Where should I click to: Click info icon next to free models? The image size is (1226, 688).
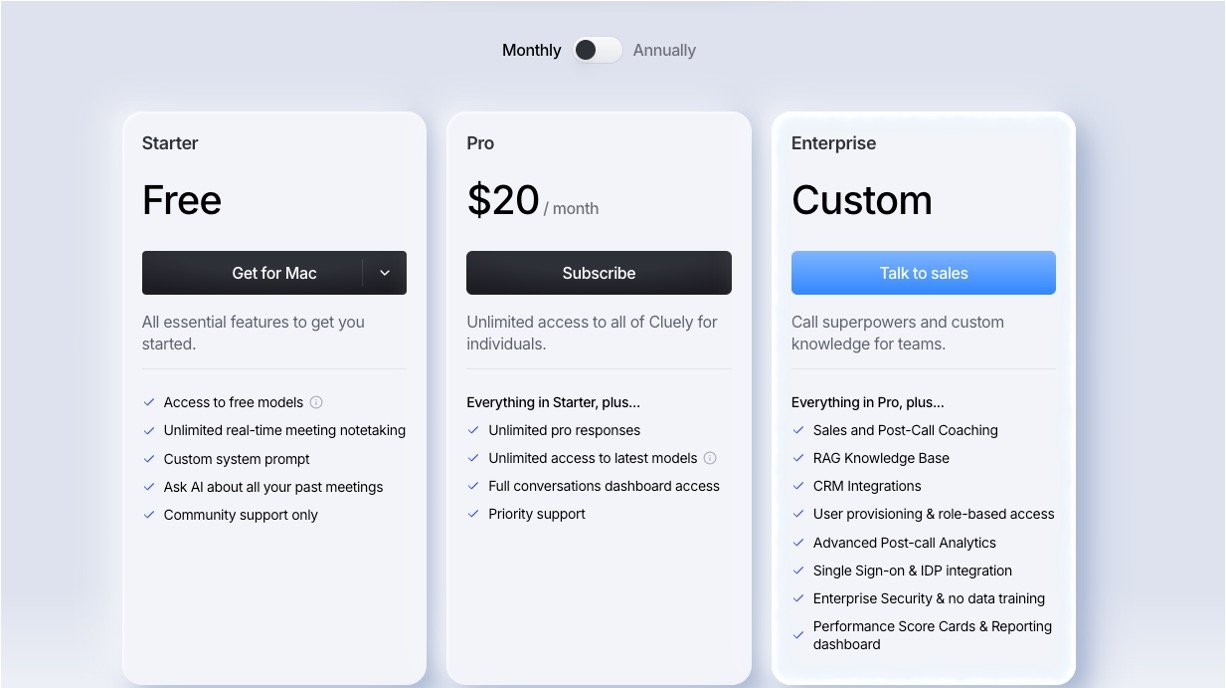(x=316, y=402)
